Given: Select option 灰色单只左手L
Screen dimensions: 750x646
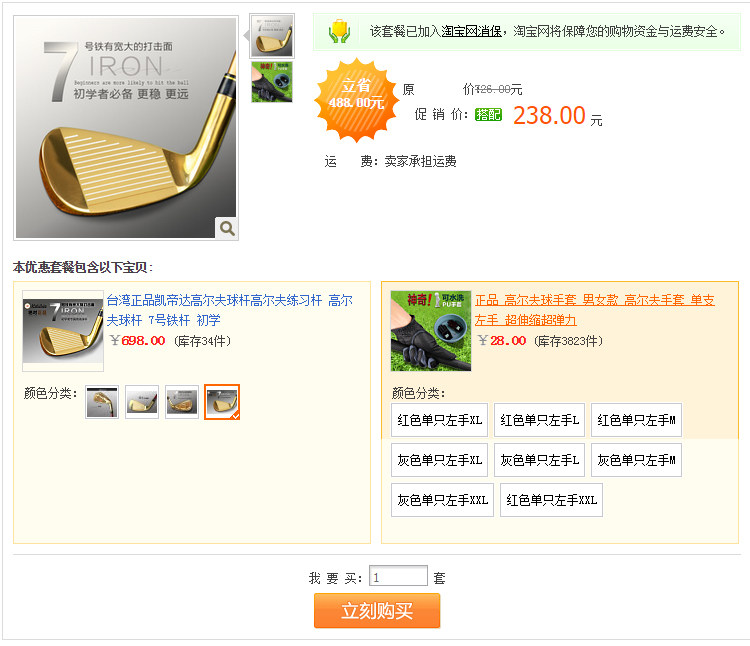Looking at the screenshot, I should tap(539, 460).
